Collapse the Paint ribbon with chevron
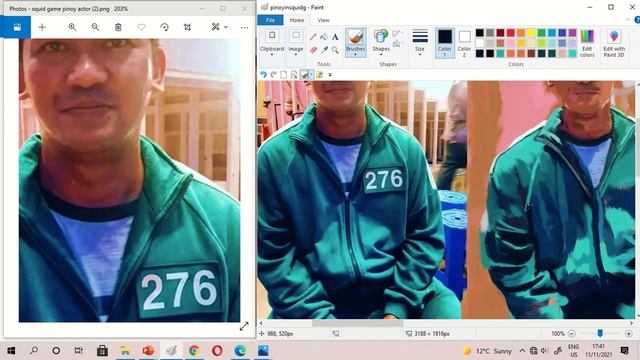 628,20
